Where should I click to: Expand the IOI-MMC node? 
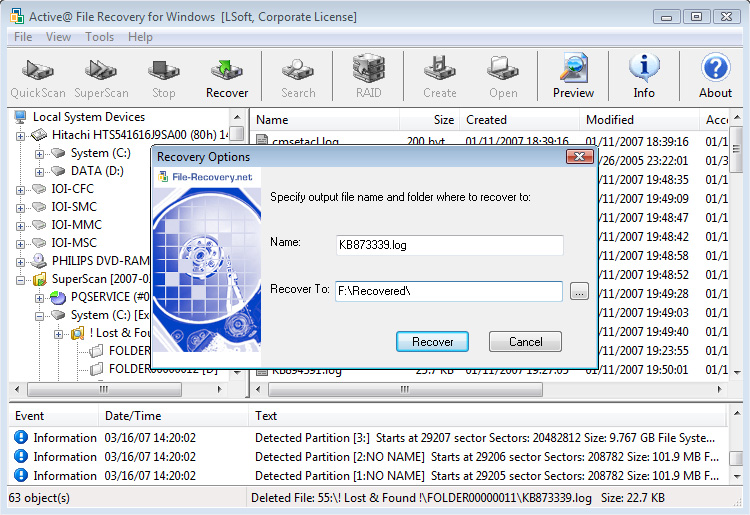click(x=20, y=226)
